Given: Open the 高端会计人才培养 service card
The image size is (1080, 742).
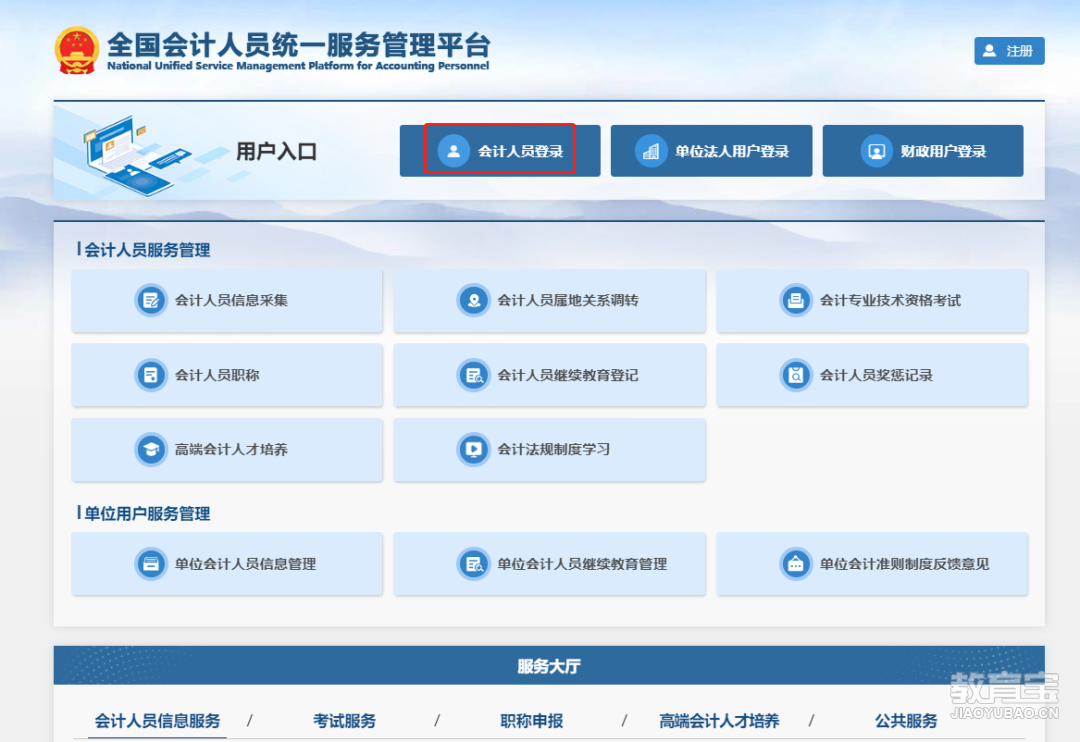Looking at the screenshot, I should [227, 450].
